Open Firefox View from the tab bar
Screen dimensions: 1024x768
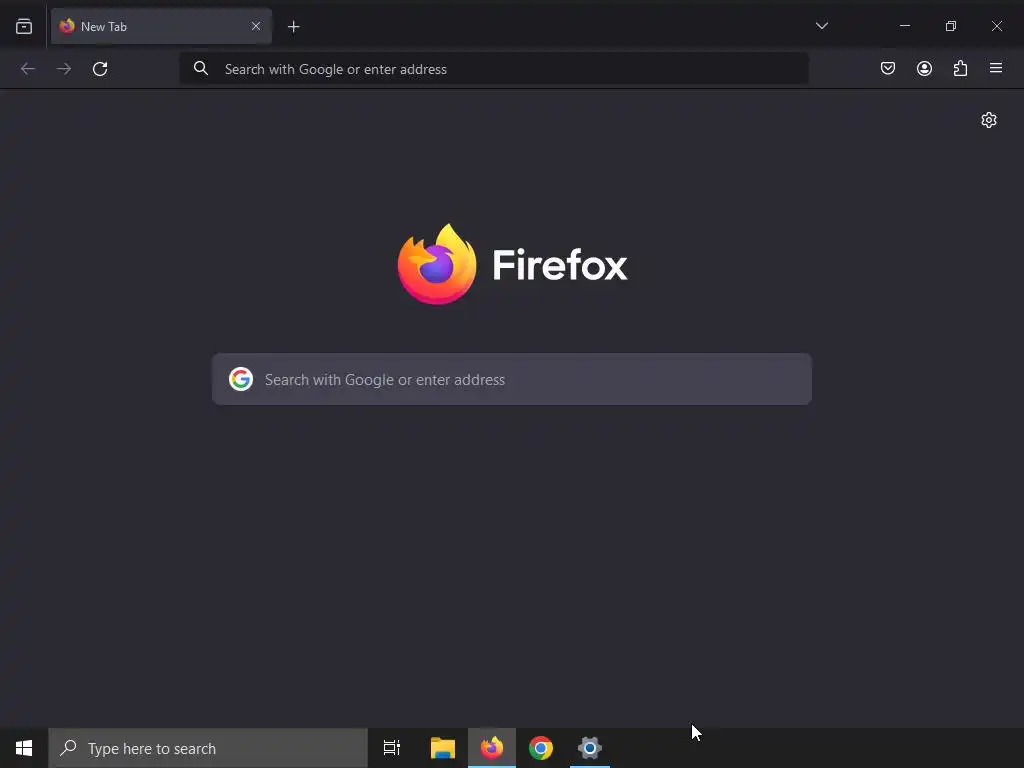point(24,26)
